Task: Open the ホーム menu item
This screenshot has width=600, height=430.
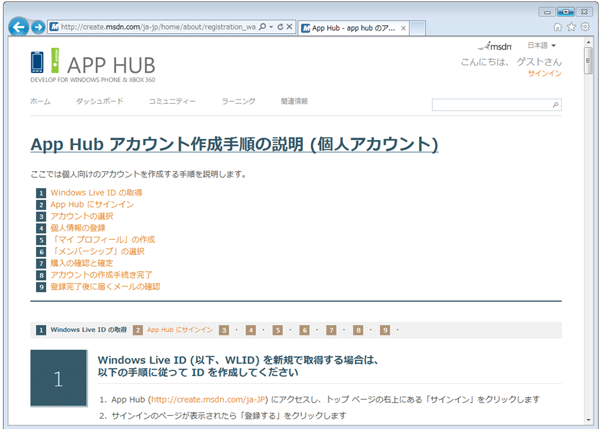Action: (40, 101)
